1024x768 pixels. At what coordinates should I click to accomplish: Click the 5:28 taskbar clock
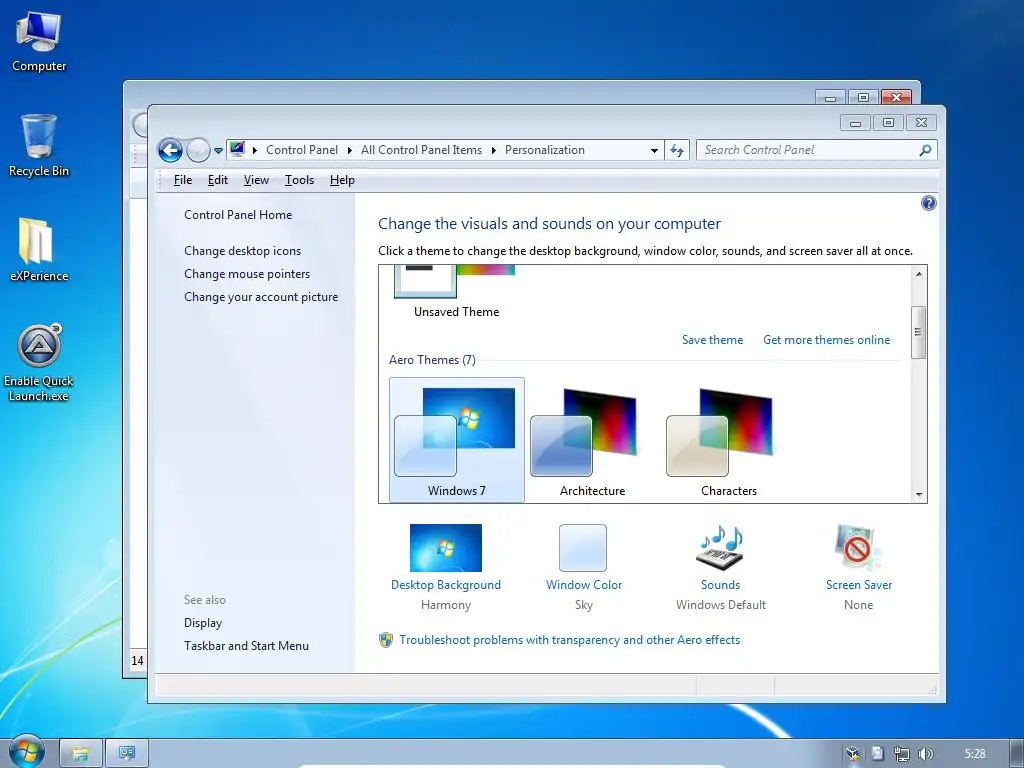975,754
